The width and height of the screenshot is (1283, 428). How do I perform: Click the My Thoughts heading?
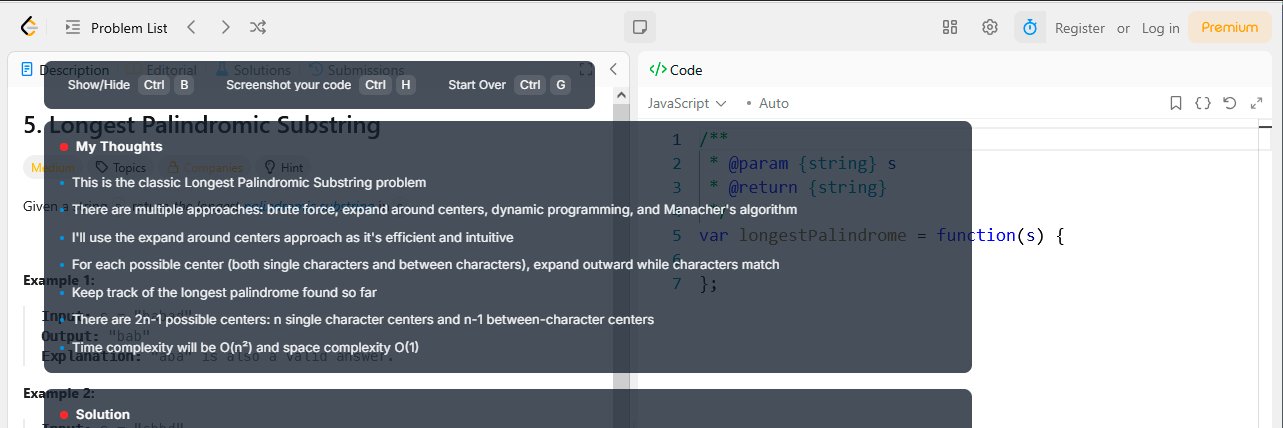pyautogui.click(x=119, y=146)
